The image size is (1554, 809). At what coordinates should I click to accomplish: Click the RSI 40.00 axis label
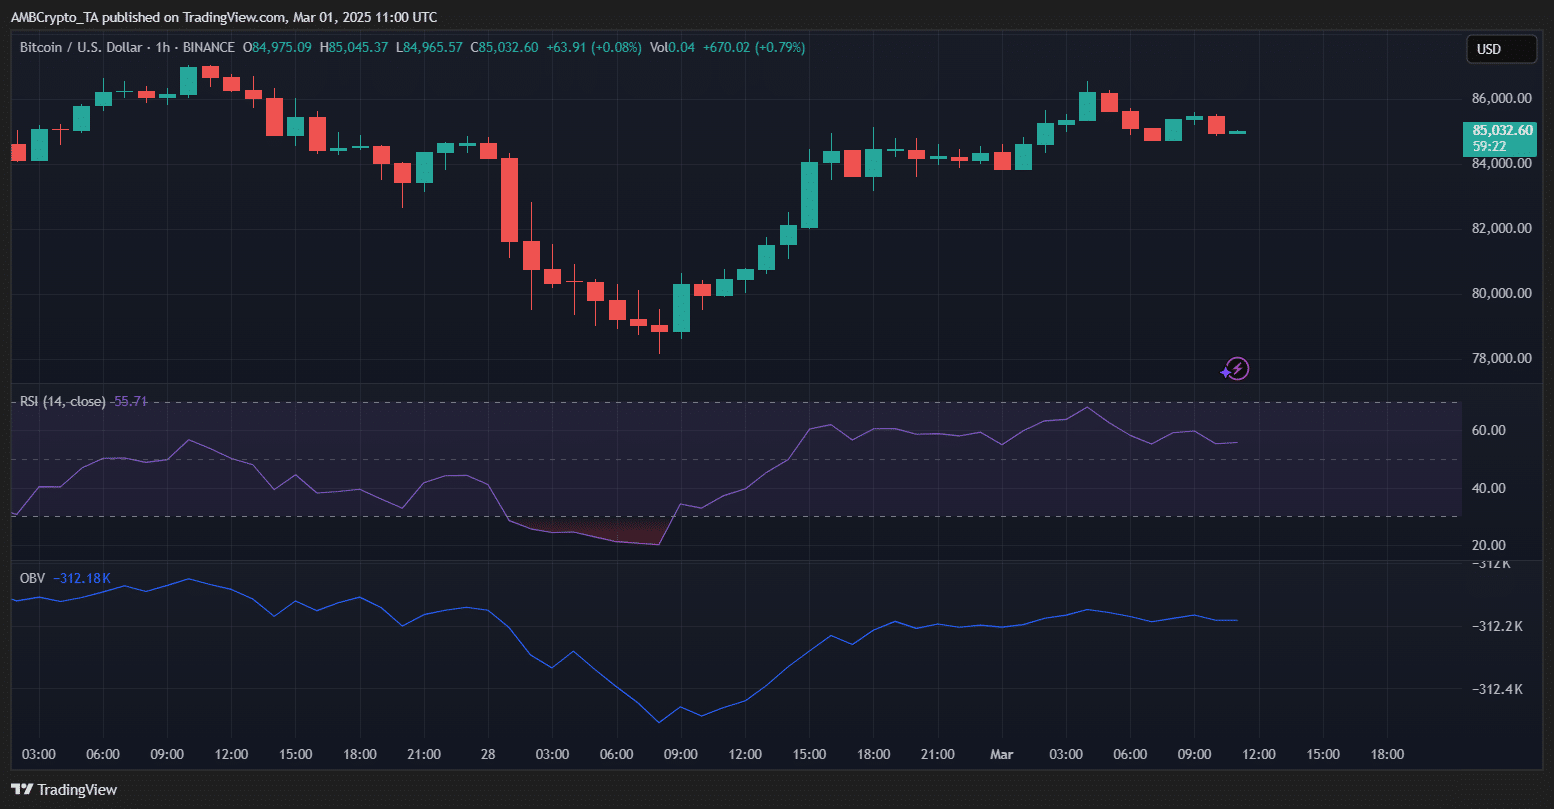coord(1488,489)
